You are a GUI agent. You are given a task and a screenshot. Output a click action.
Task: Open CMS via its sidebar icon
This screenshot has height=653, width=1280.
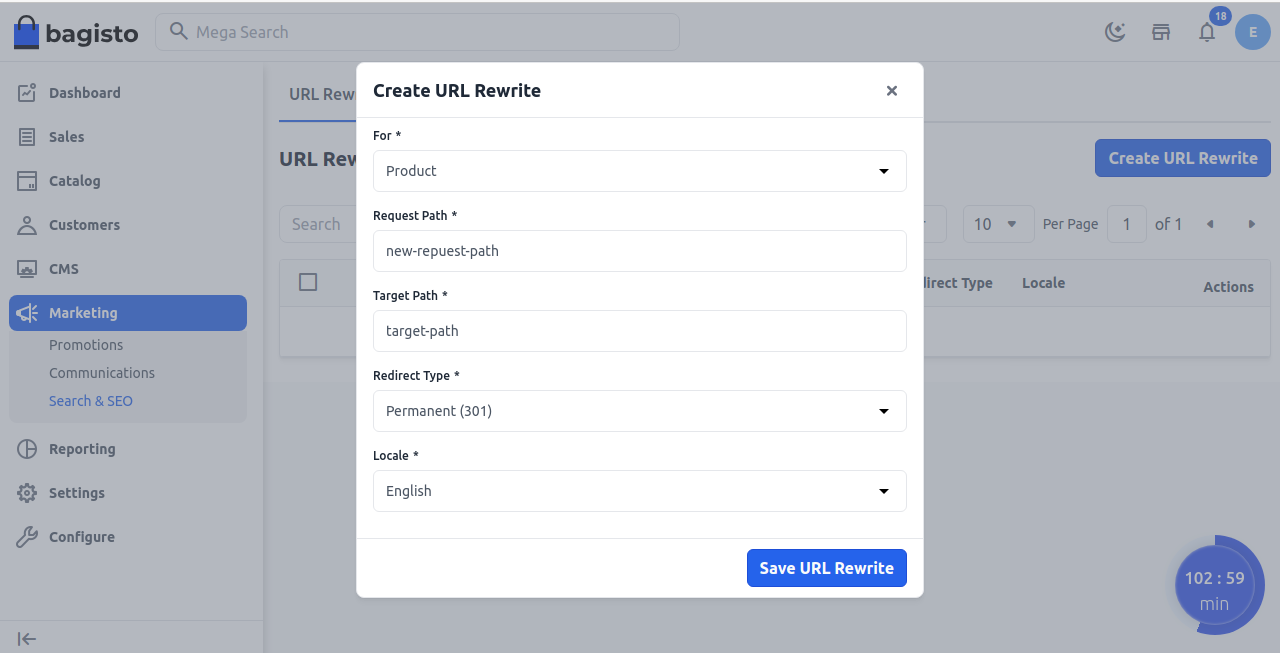(x=26, y=268)
